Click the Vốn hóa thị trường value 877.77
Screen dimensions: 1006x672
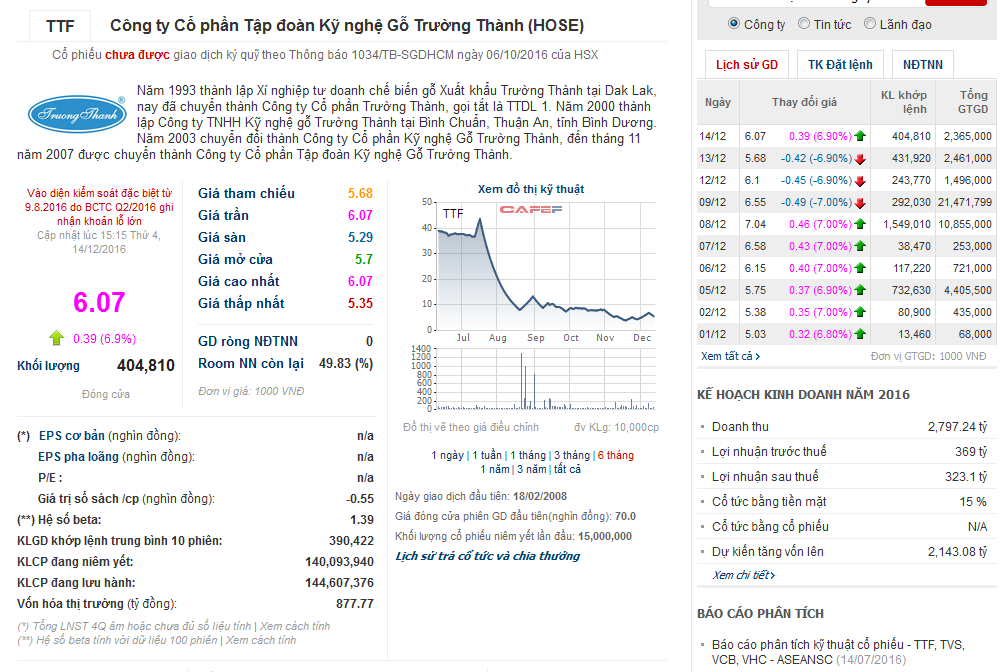[x=355, y=604]
